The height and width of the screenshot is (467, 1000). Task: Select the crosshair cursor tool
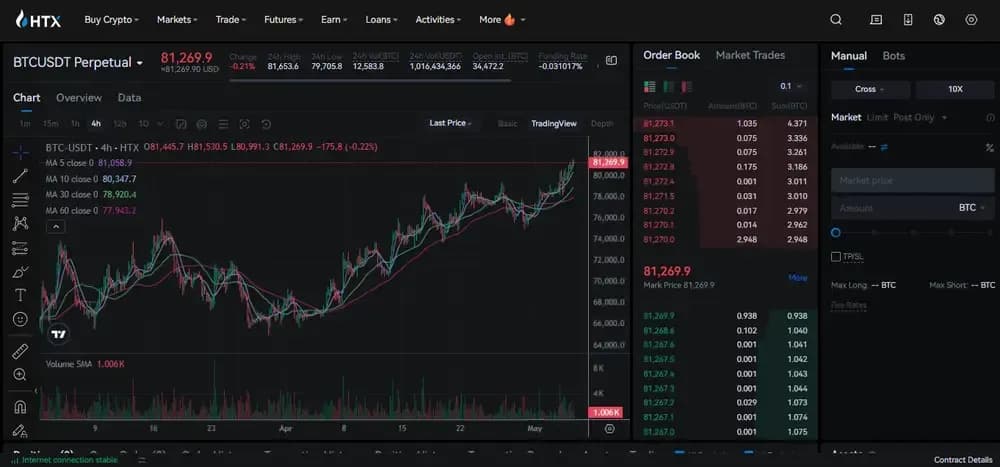click(x=20, y=152)
